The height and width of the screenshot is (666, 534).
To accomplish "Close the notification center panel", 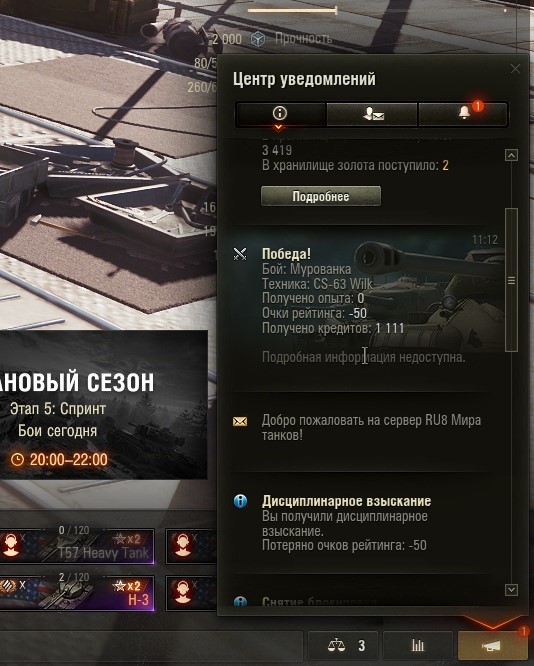I will [x=515, y=68].
